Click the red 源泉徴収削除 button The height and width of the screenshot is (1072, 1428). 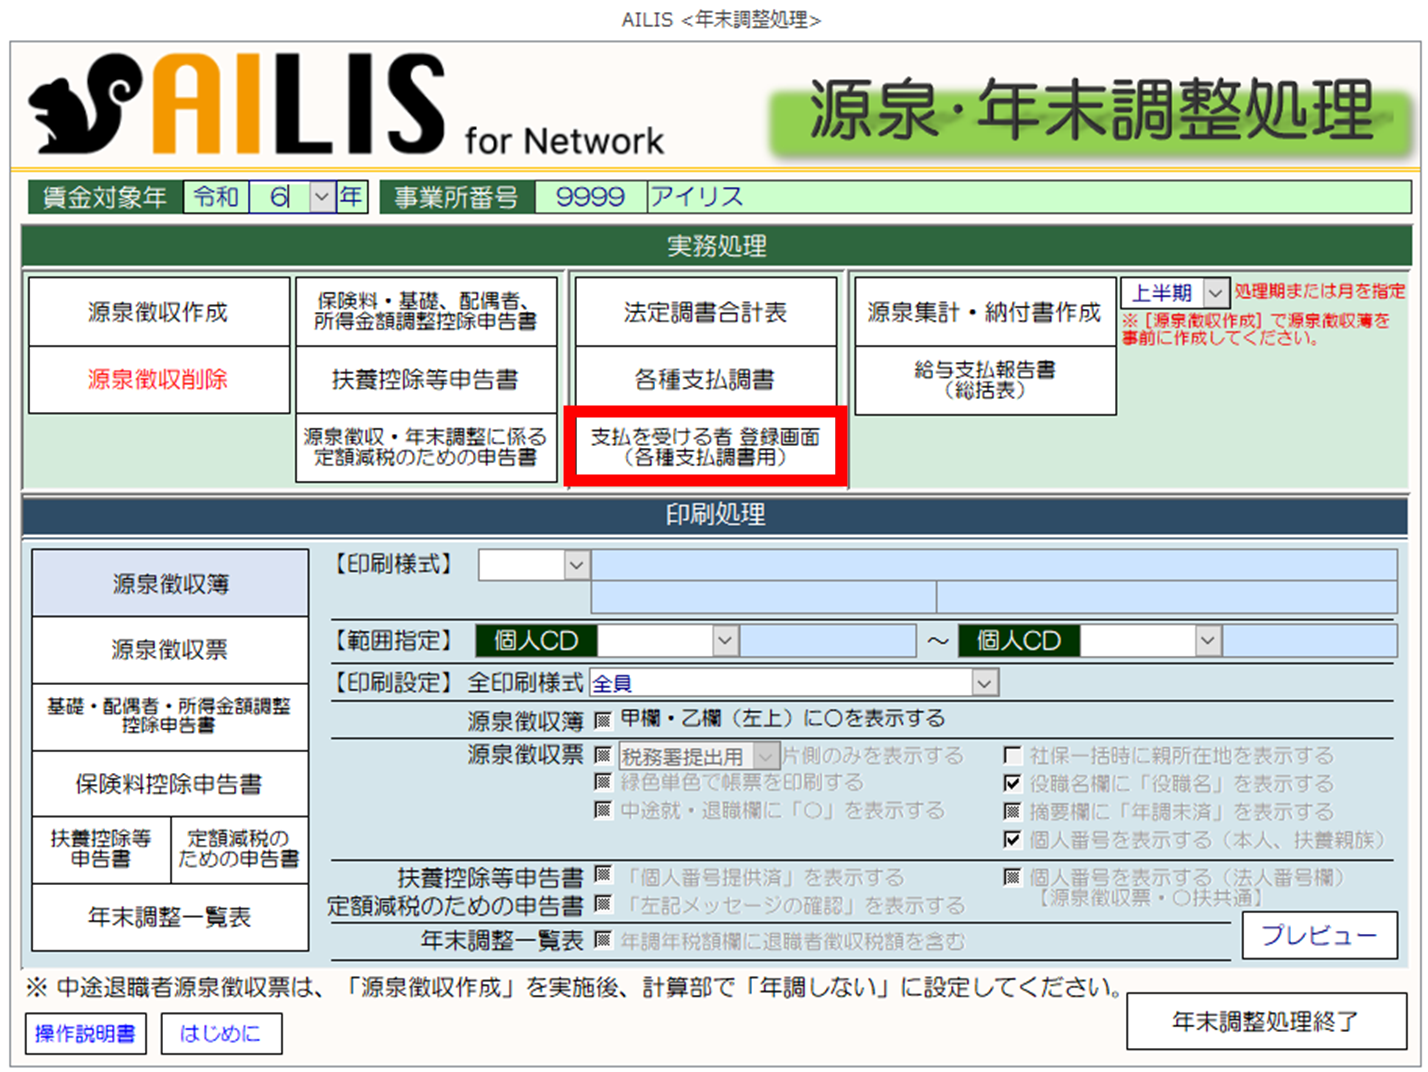coord(159,380)
